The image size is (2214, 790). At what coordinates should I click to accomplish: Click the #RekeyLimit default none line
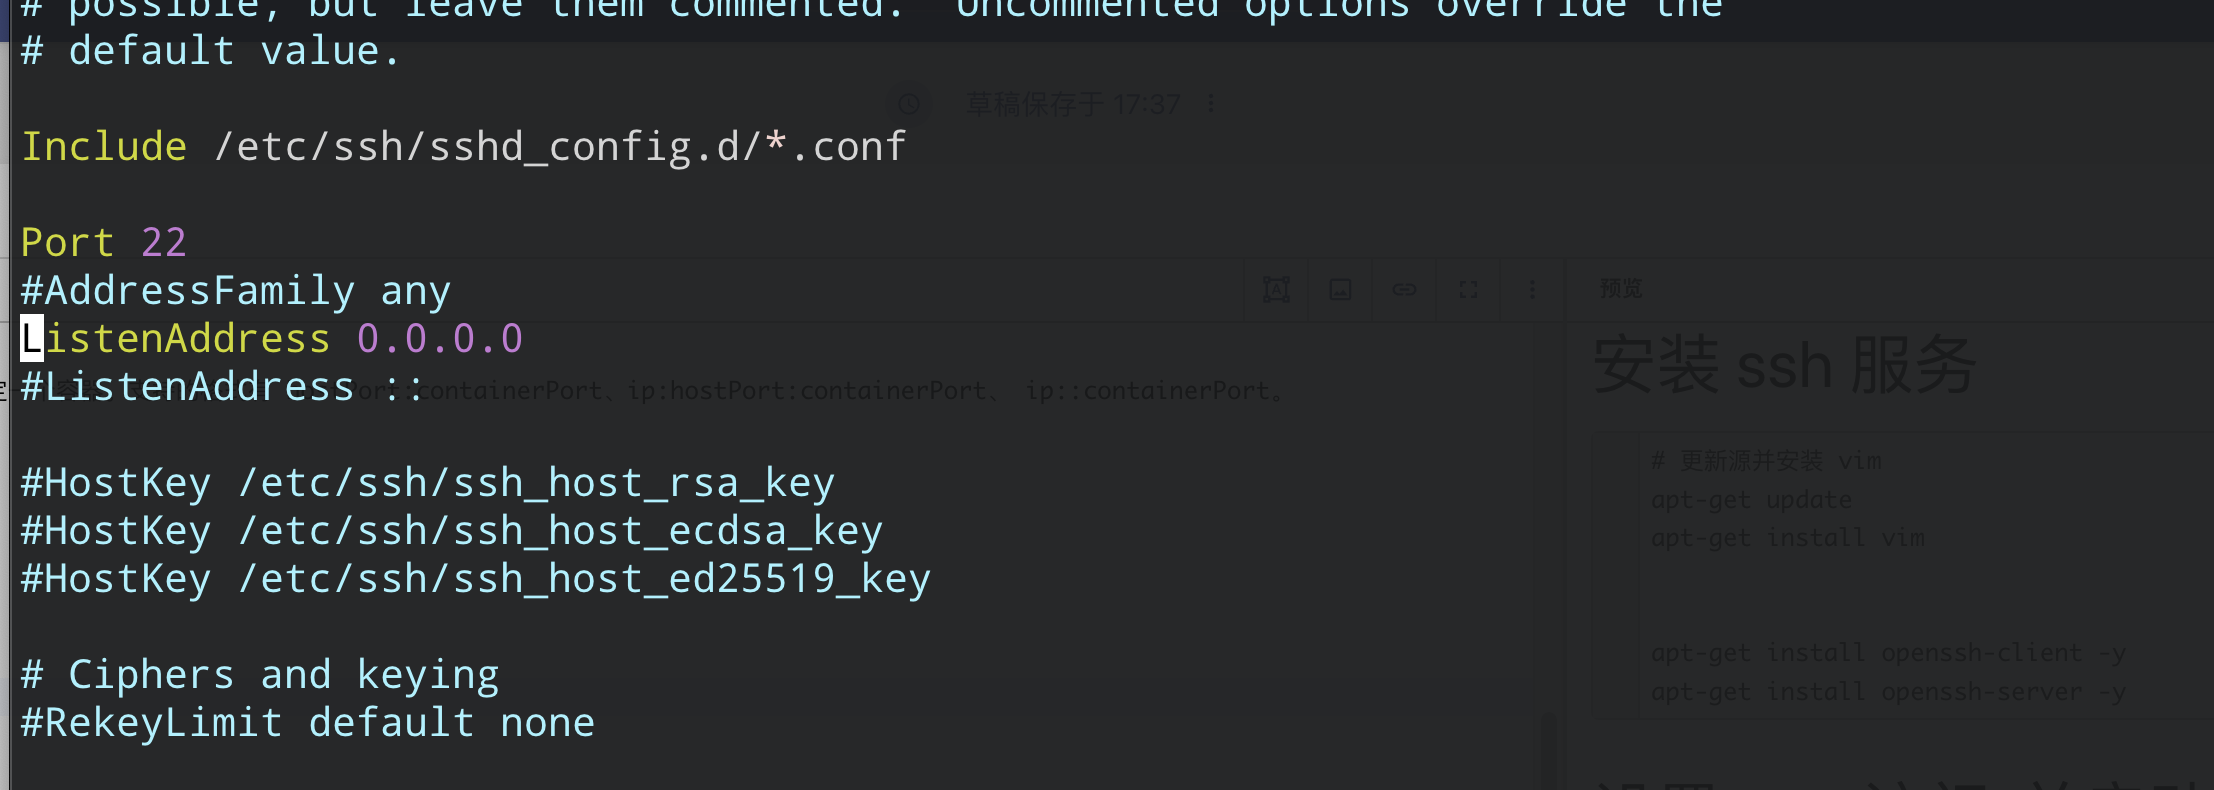click(x=308, y=722)
